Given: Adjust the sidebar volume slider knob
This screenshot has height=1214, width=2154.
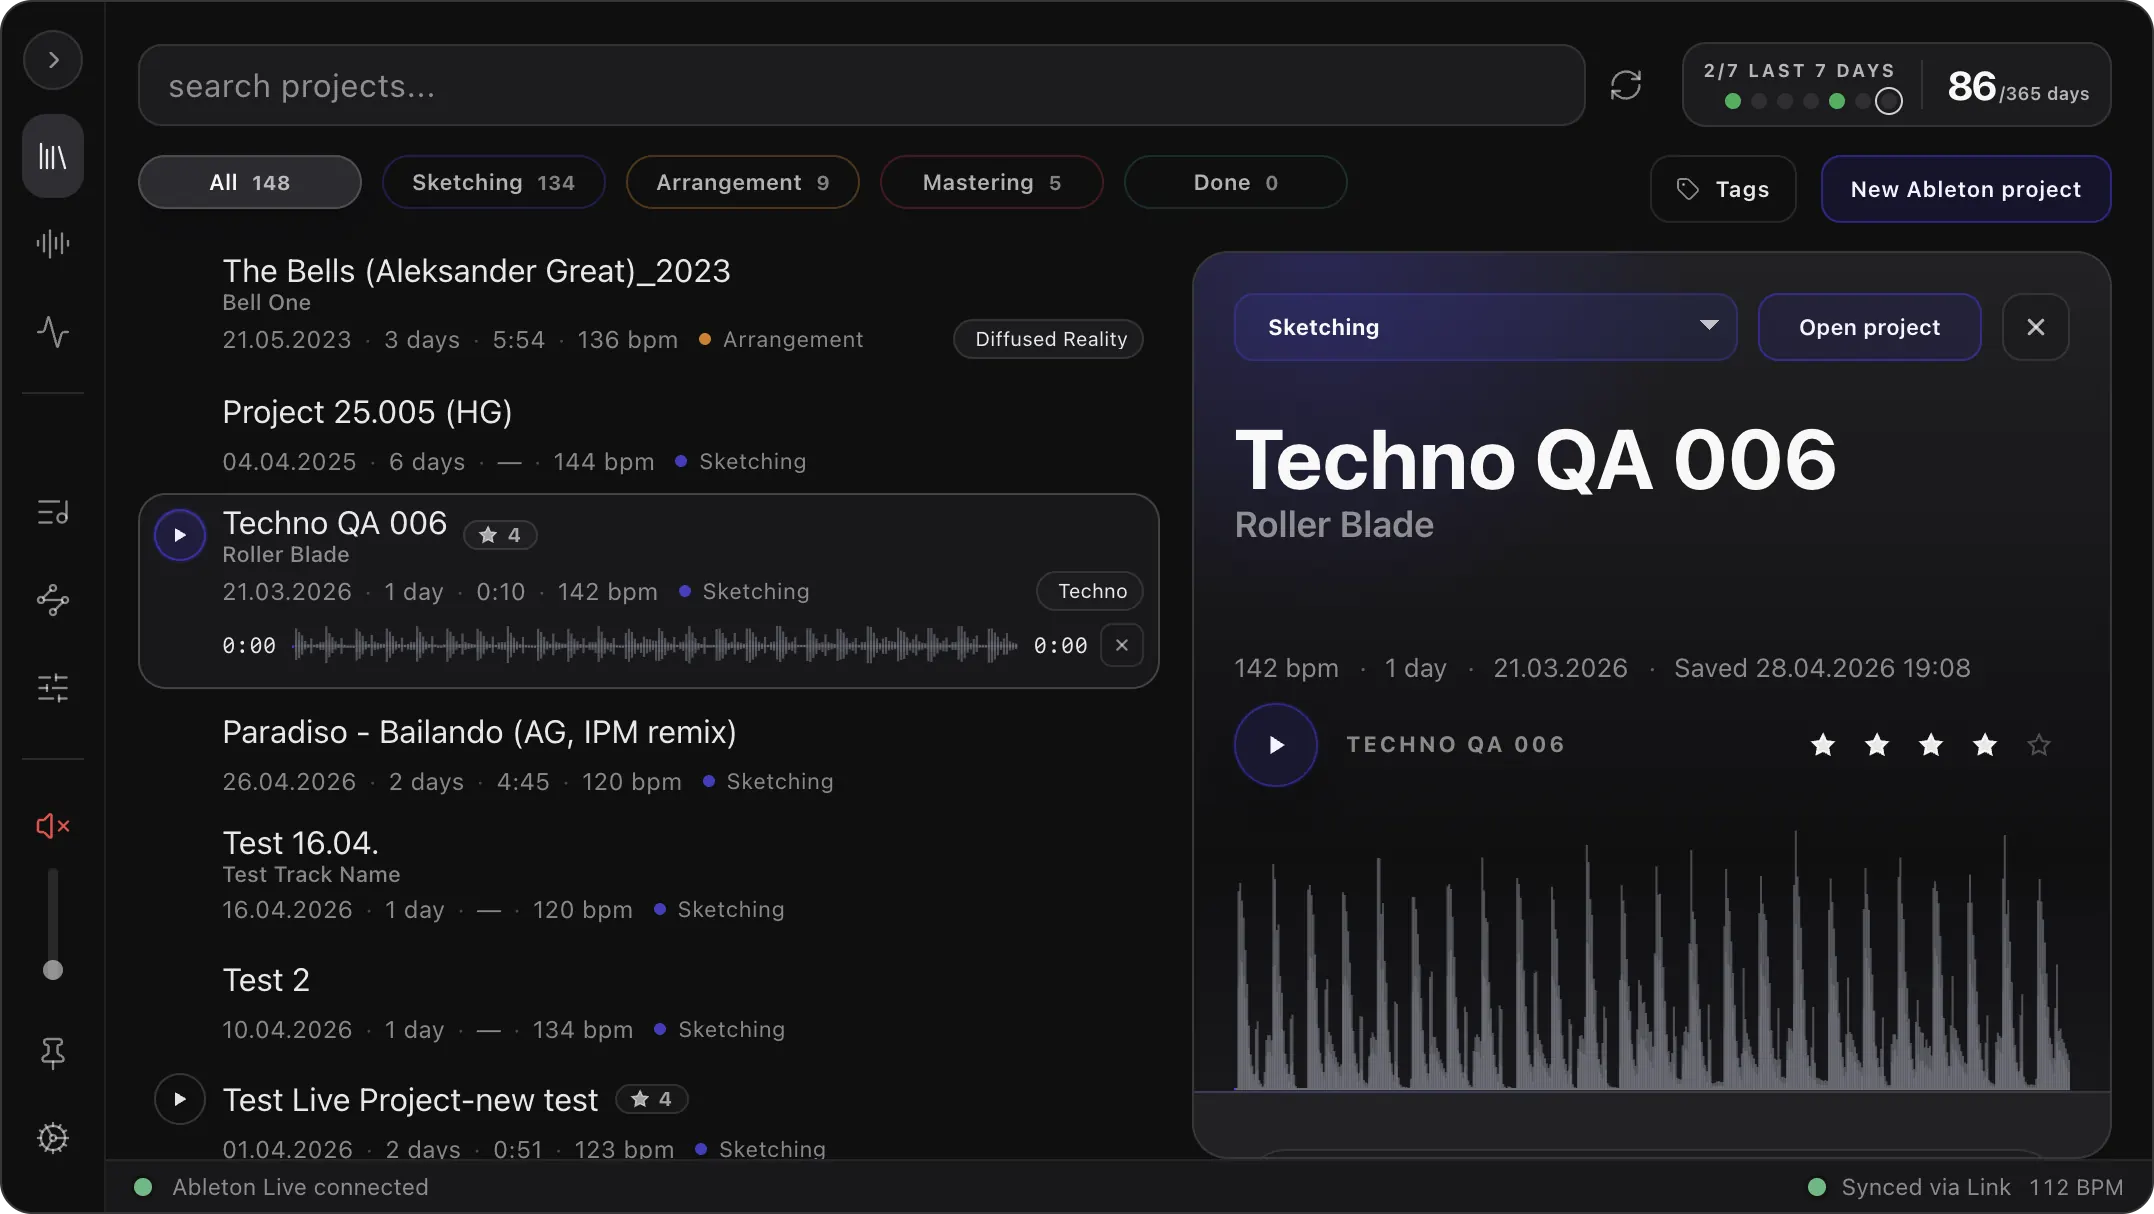Looking at the screenshot, I should [x=53, y=970].
